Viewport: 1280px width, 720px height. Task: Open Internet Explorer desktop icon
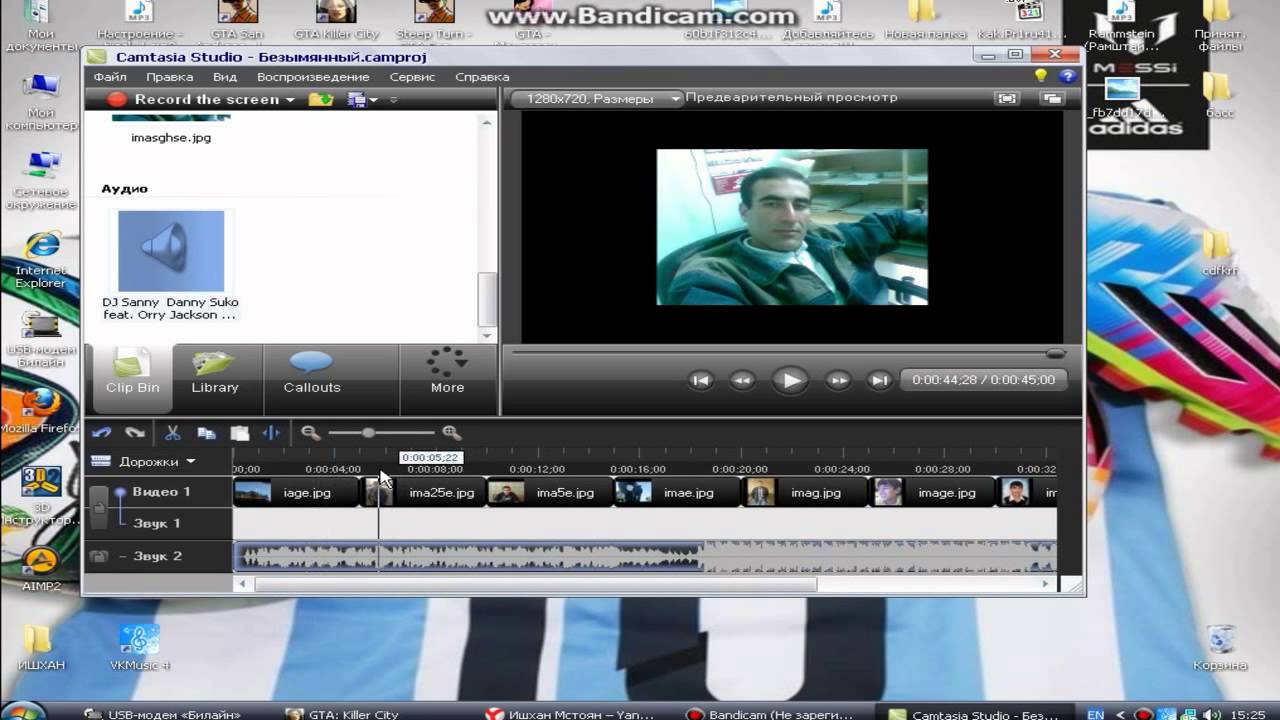[x=41, y=258]
